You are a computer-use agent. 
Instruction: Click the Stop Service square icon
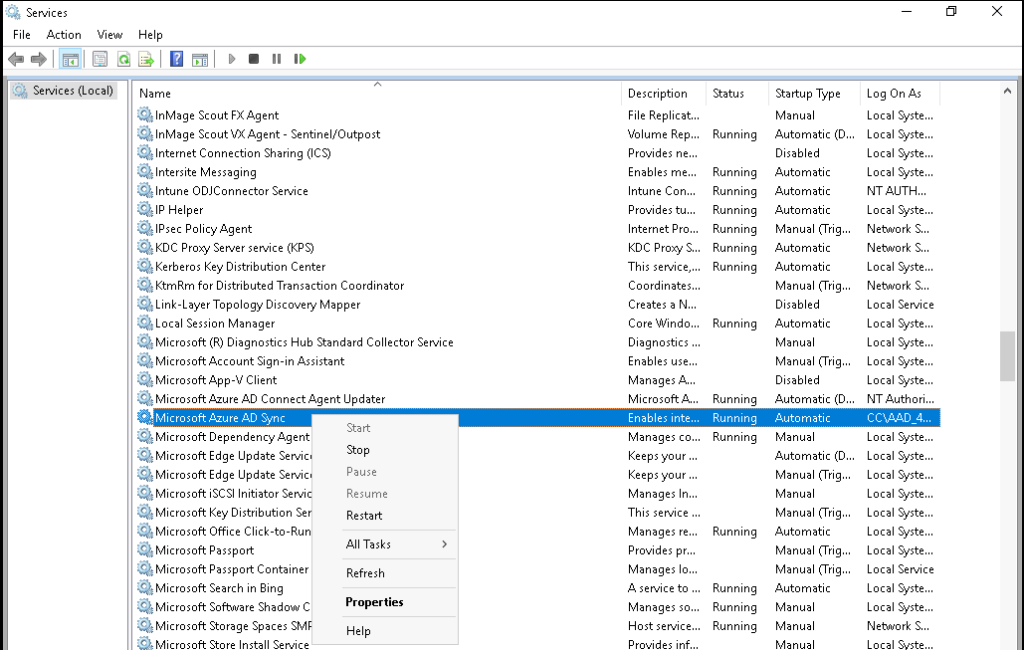pyautogui.click(x=254, y=59)
